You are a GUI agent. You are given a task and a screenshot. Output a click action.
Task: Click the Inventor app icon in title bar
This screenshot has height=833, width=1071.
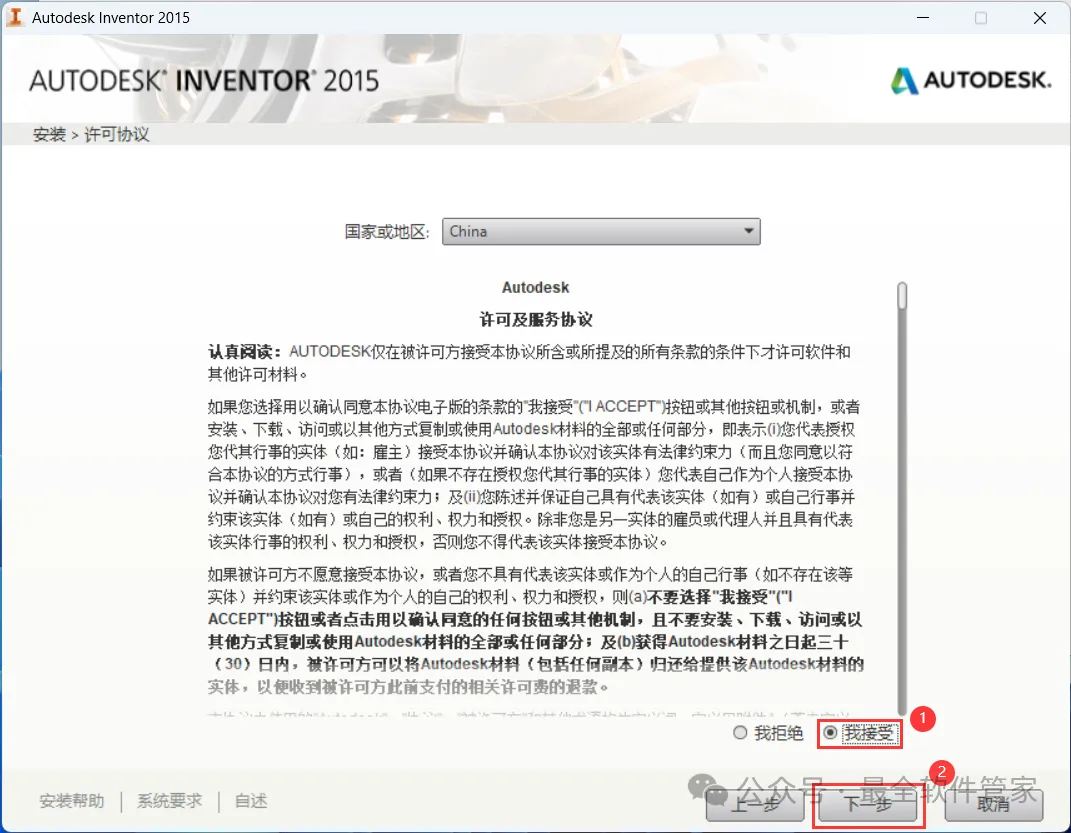14,17
